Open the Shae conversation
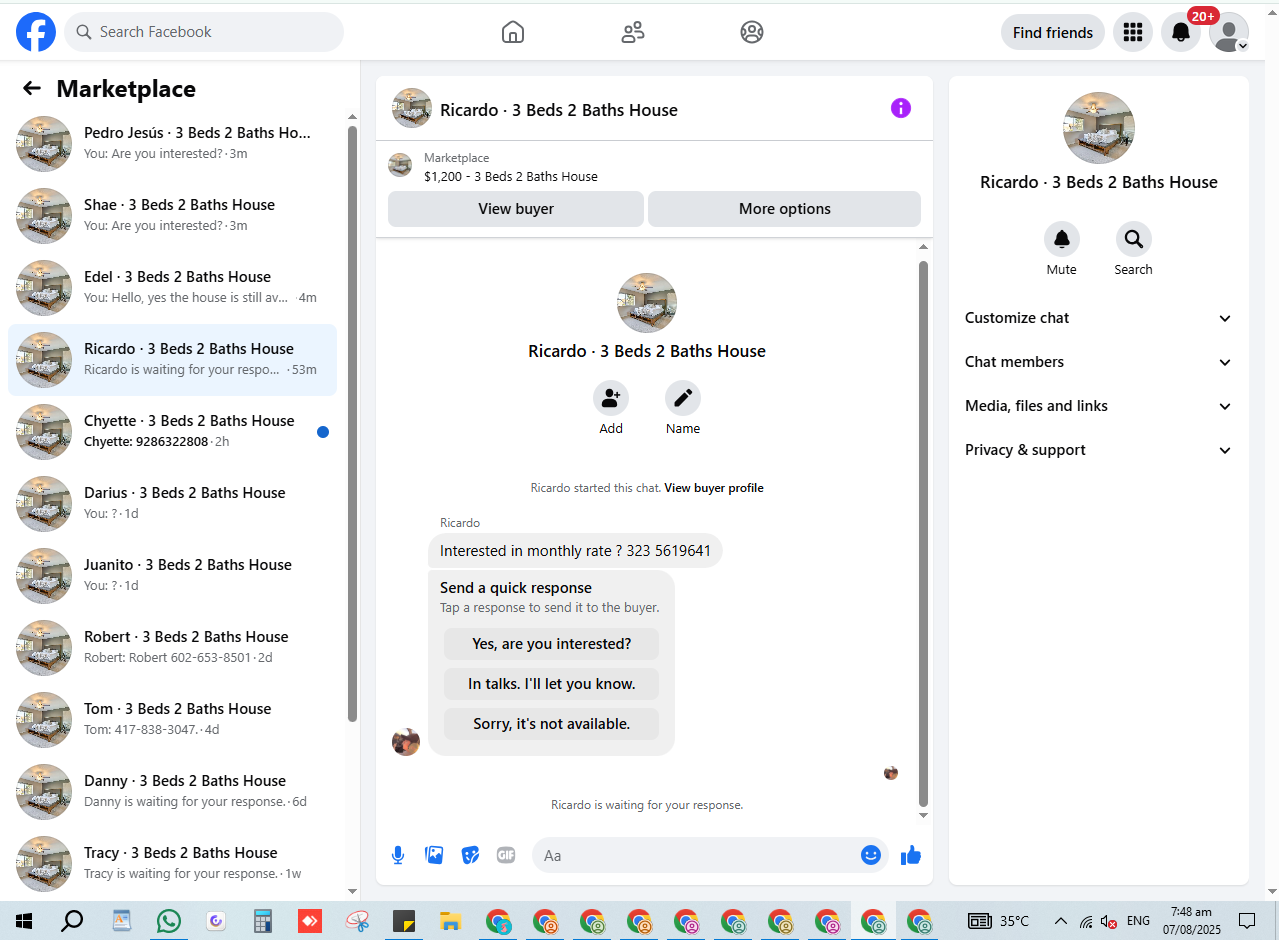1279x940 pixels. (x=172, y=216)
